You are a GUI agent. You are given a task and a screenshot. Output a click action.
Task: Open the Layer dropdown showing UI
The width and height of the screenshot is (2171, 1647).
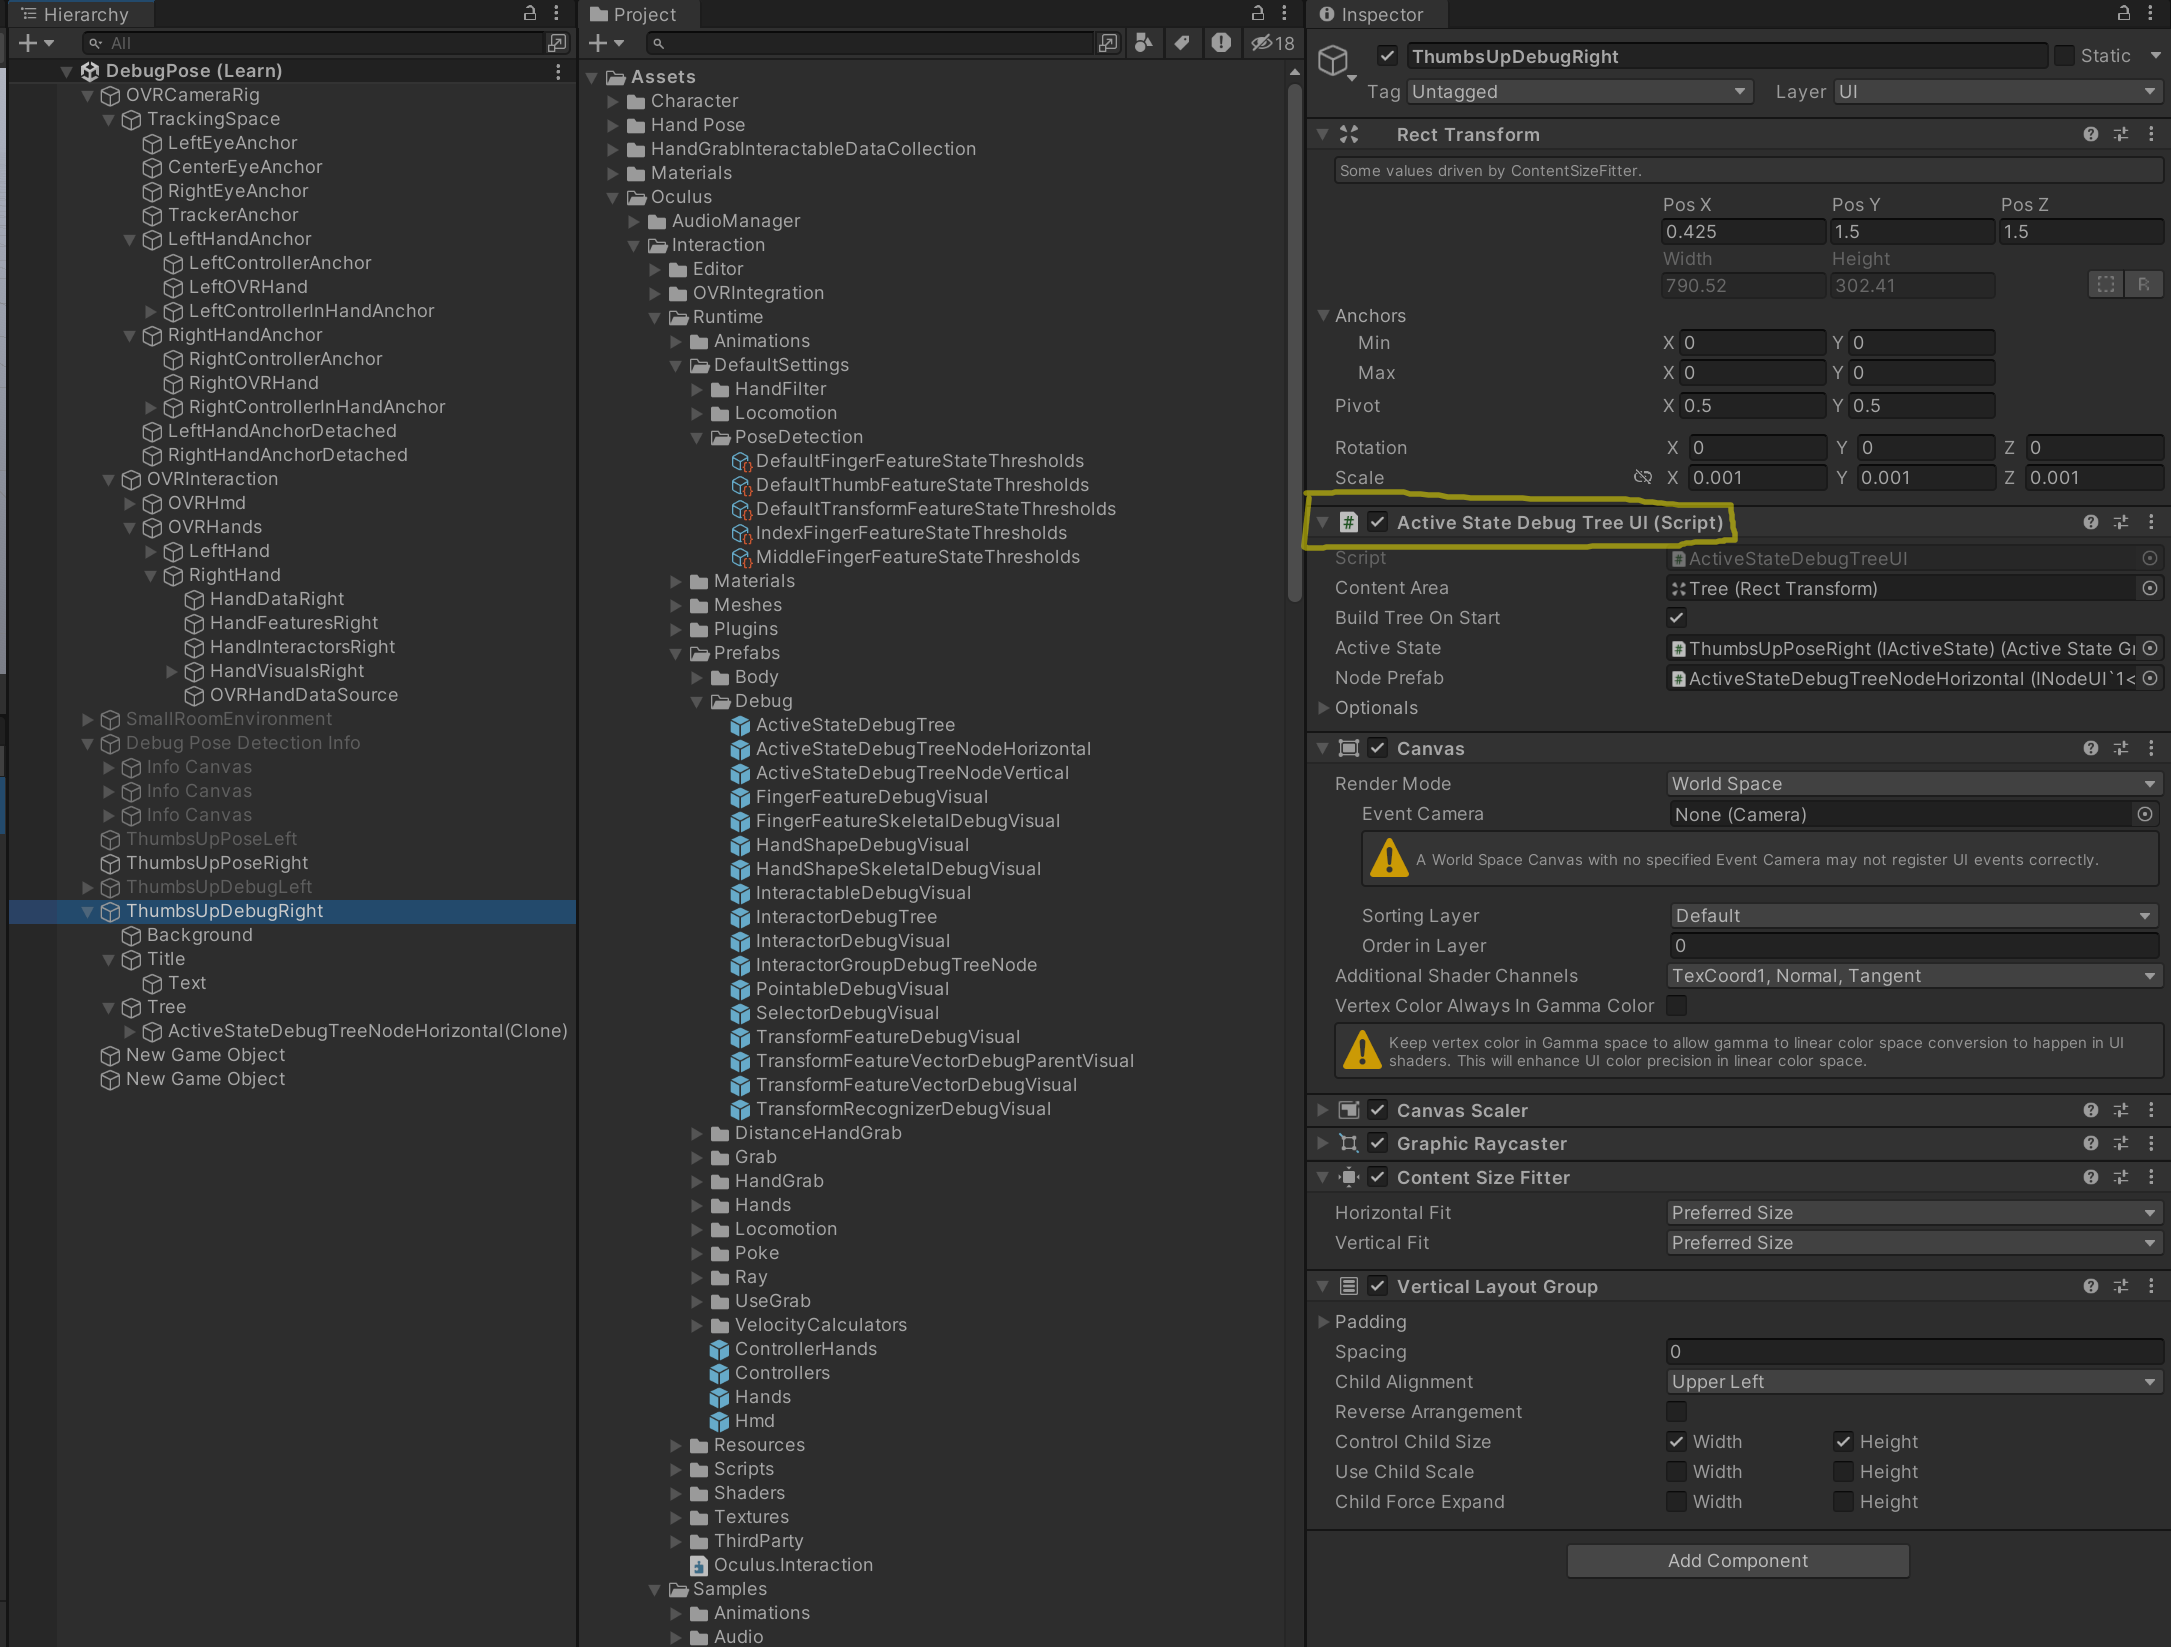coord(1997,92)
